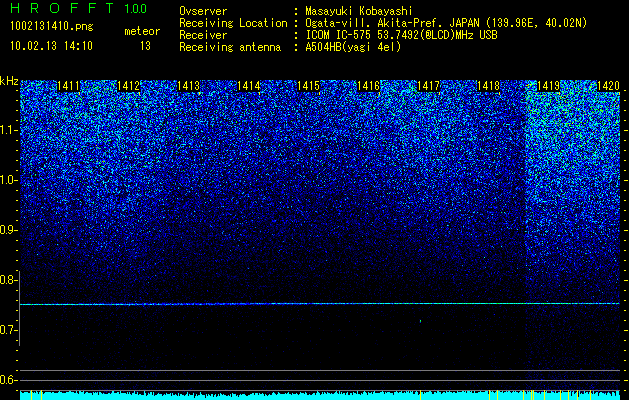Click the 0.8 kHz axis label
This screenshot has width=629, height=400.
tap(8, 280)
